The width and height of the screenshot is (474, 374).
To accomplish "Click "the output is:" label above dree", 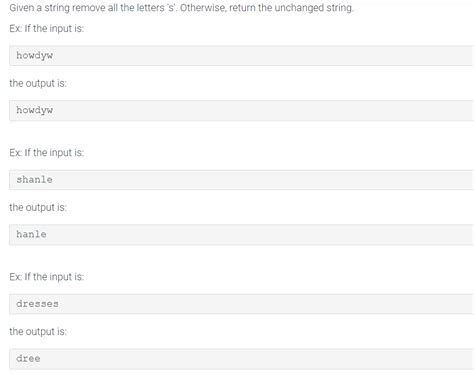I will (x=38, y=331).
